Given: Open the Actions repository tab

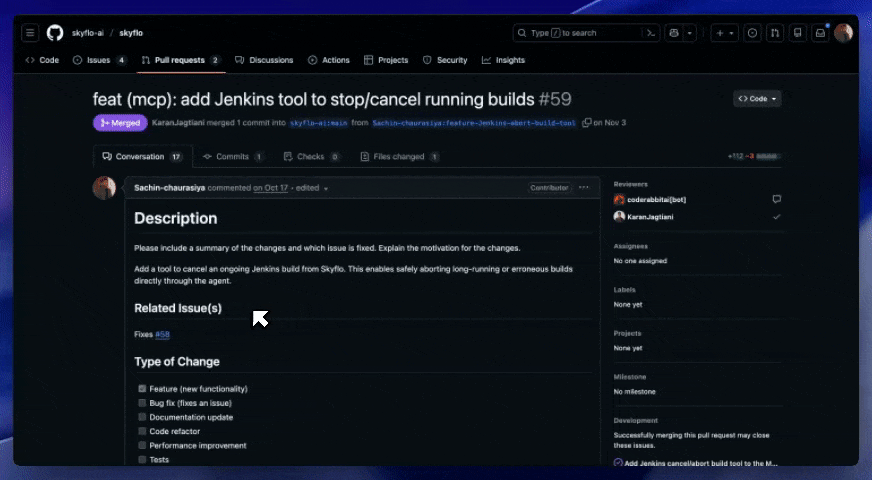Looking at the screenshot, I should [x=329, y=60].
